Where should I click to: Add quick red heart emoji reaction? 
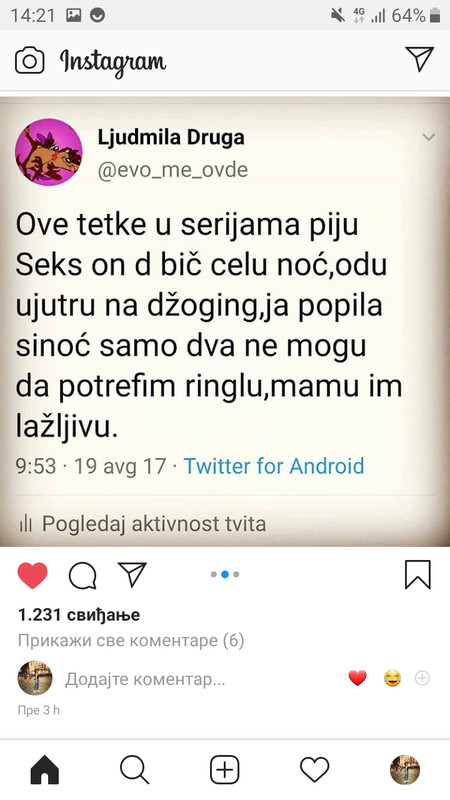(358, 678)
